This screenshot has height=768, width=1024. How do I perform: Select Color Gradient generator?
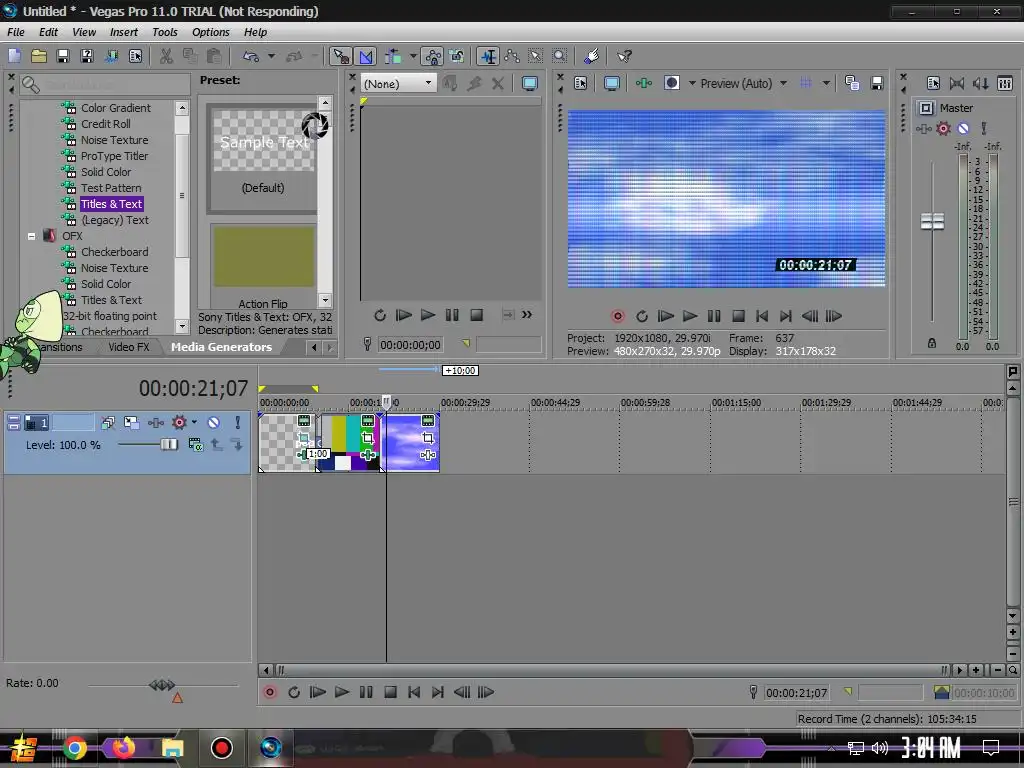click(x=116, y=108)
